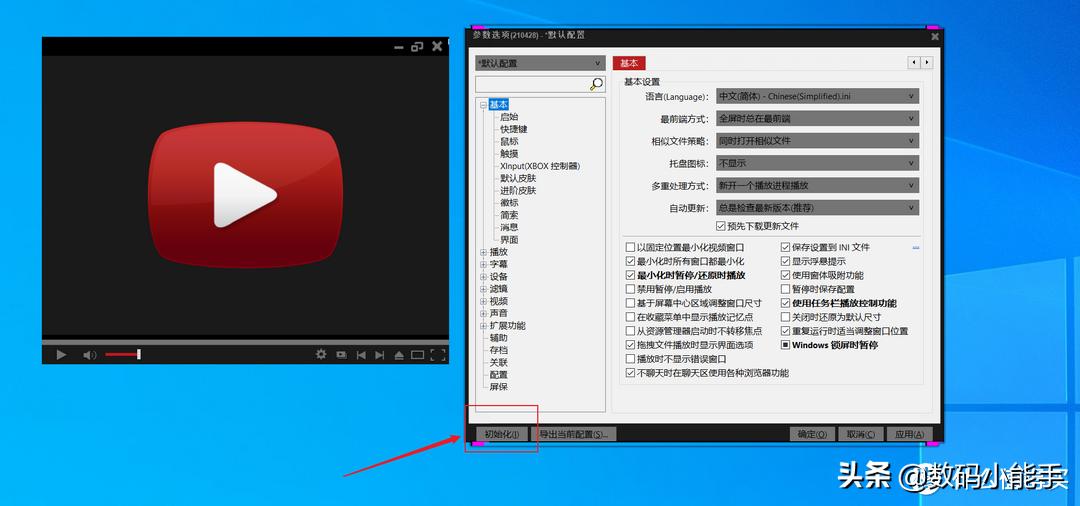
Task: Select 关联 in the settings tree
Action: (x=499, y=363)
